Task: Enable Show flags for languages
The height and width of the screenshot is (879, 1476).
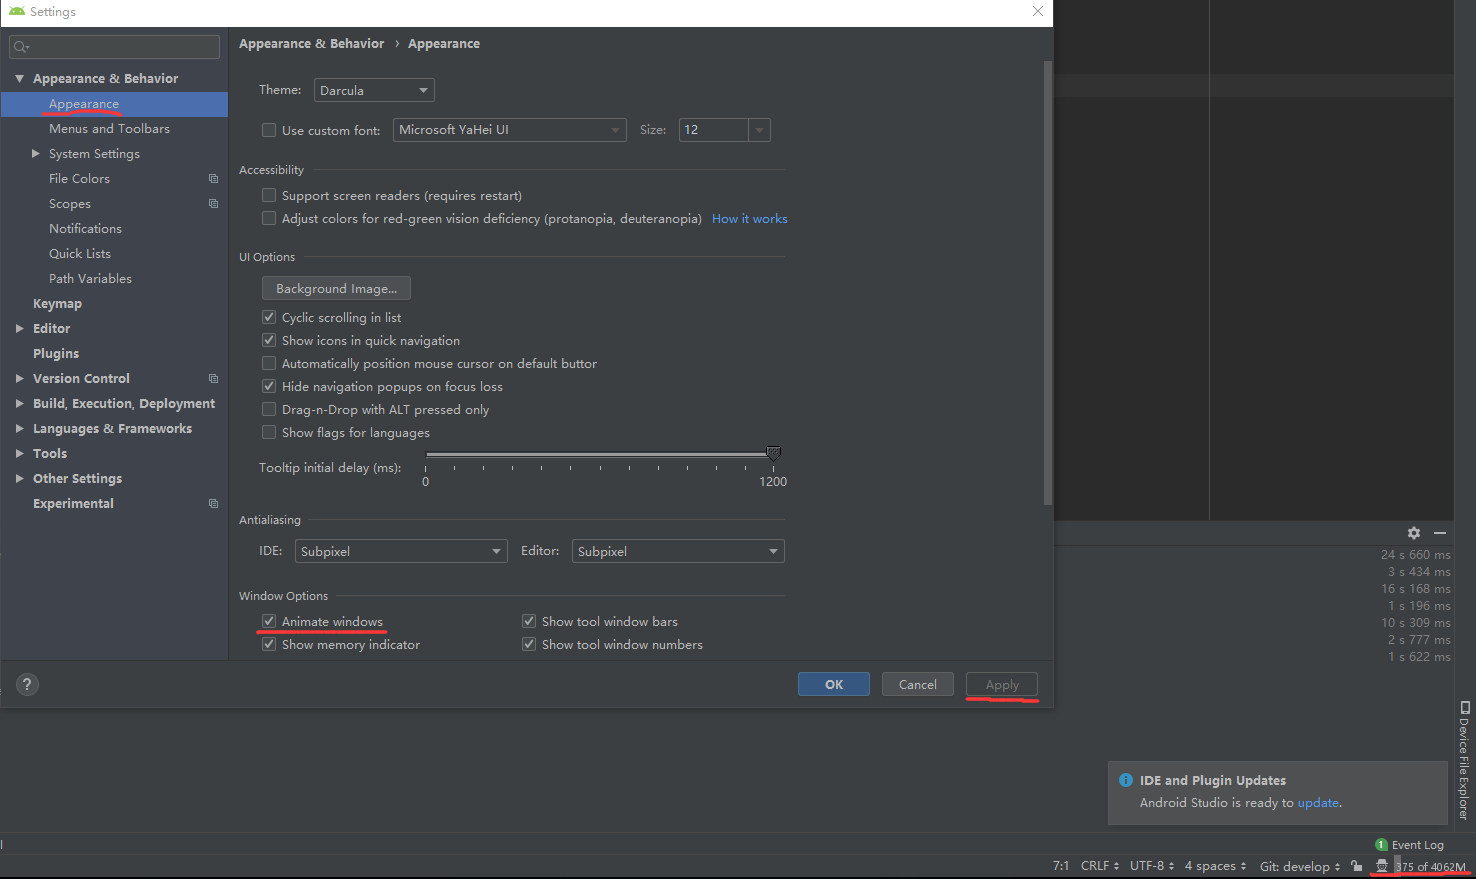Action: pos(269,432)
